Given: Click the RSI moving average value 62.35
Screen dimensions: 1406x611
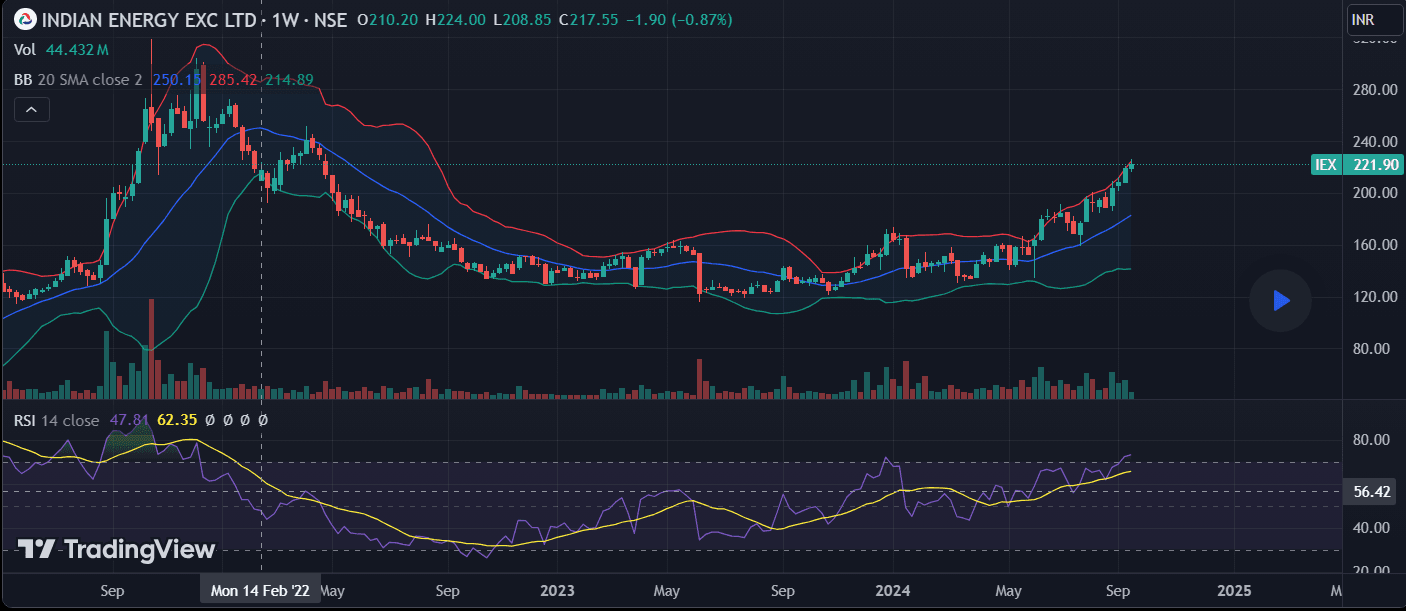Looking at the screenshot, I should [x=177, y=420].
